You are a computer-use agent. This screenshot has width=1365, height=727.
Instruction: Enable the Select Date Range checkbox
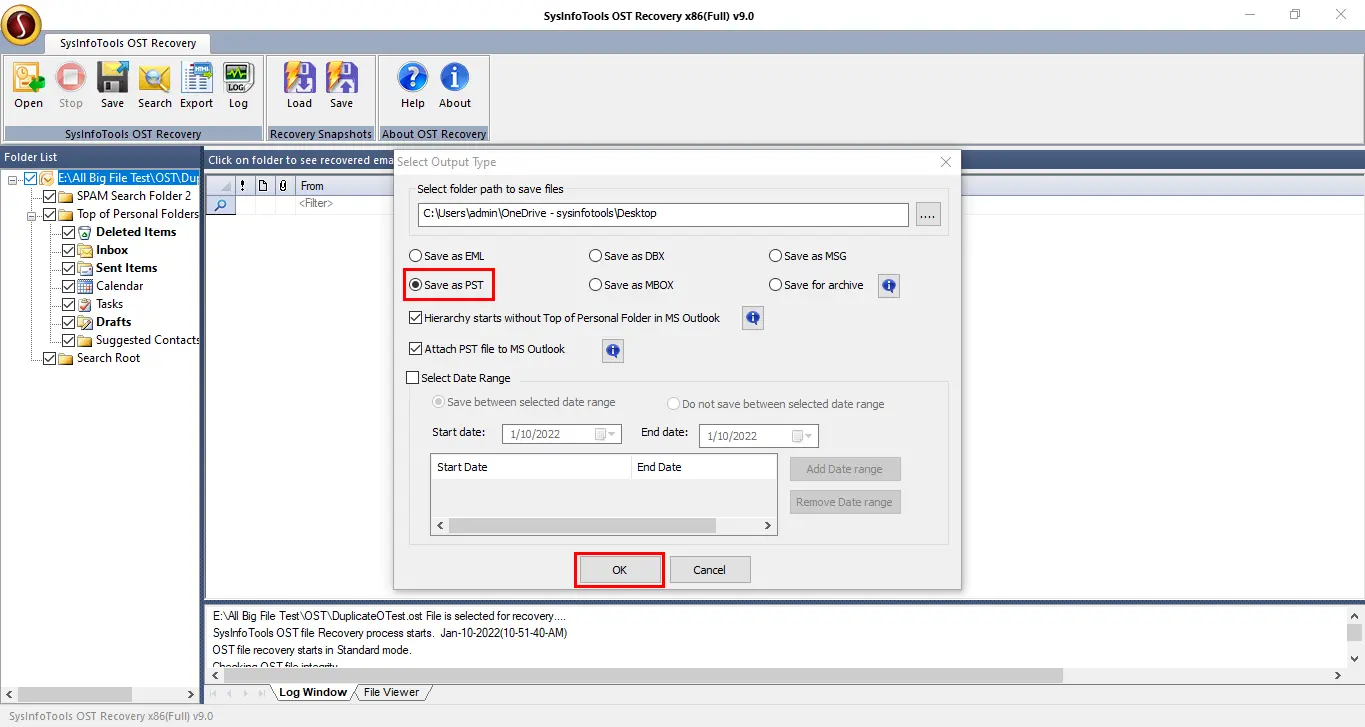click(x=413, y=378)
